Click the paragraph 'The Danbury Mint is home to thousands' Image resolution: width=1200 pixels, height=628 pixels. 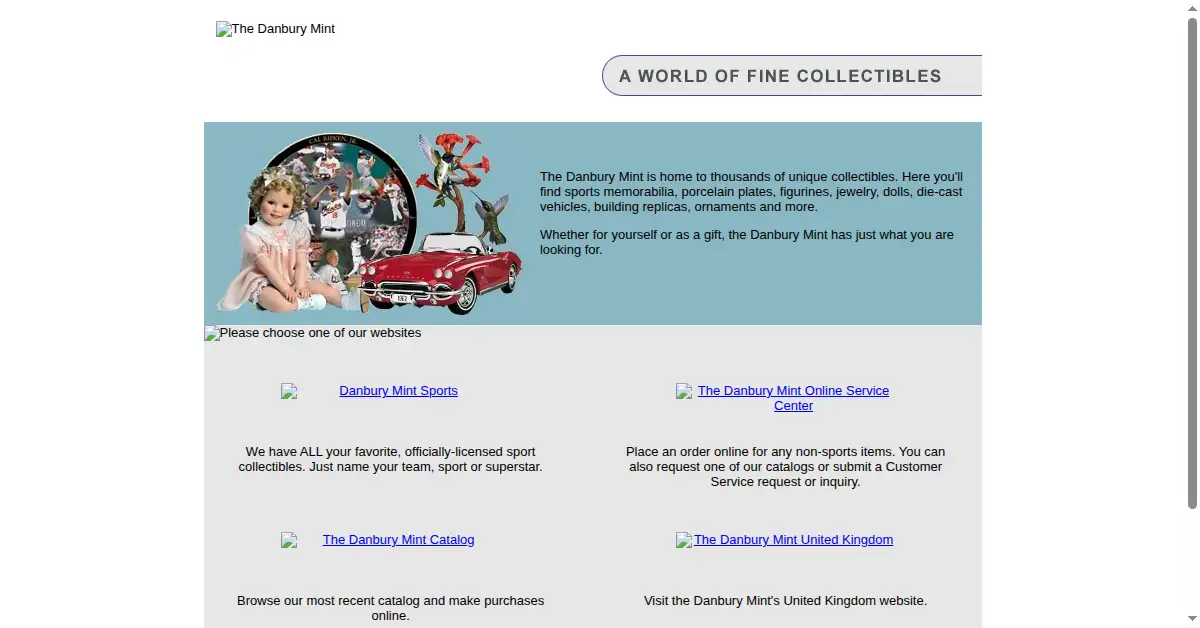tap(751, 192)
